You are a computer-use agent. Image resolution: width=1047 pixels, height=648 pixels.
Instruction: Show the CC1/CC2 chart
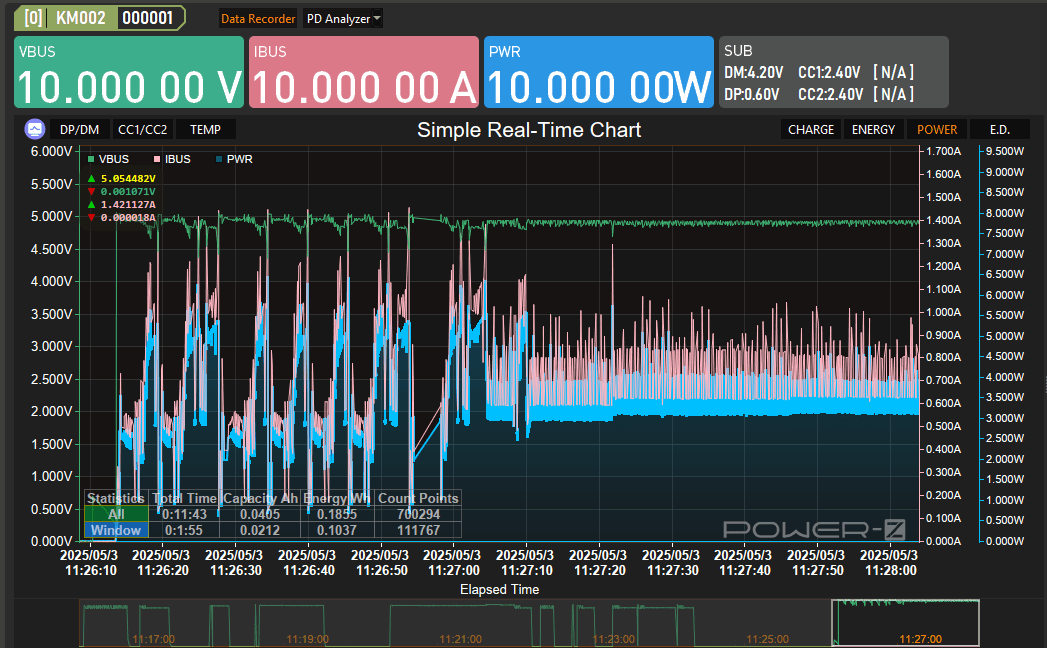(x=143, y=129)
